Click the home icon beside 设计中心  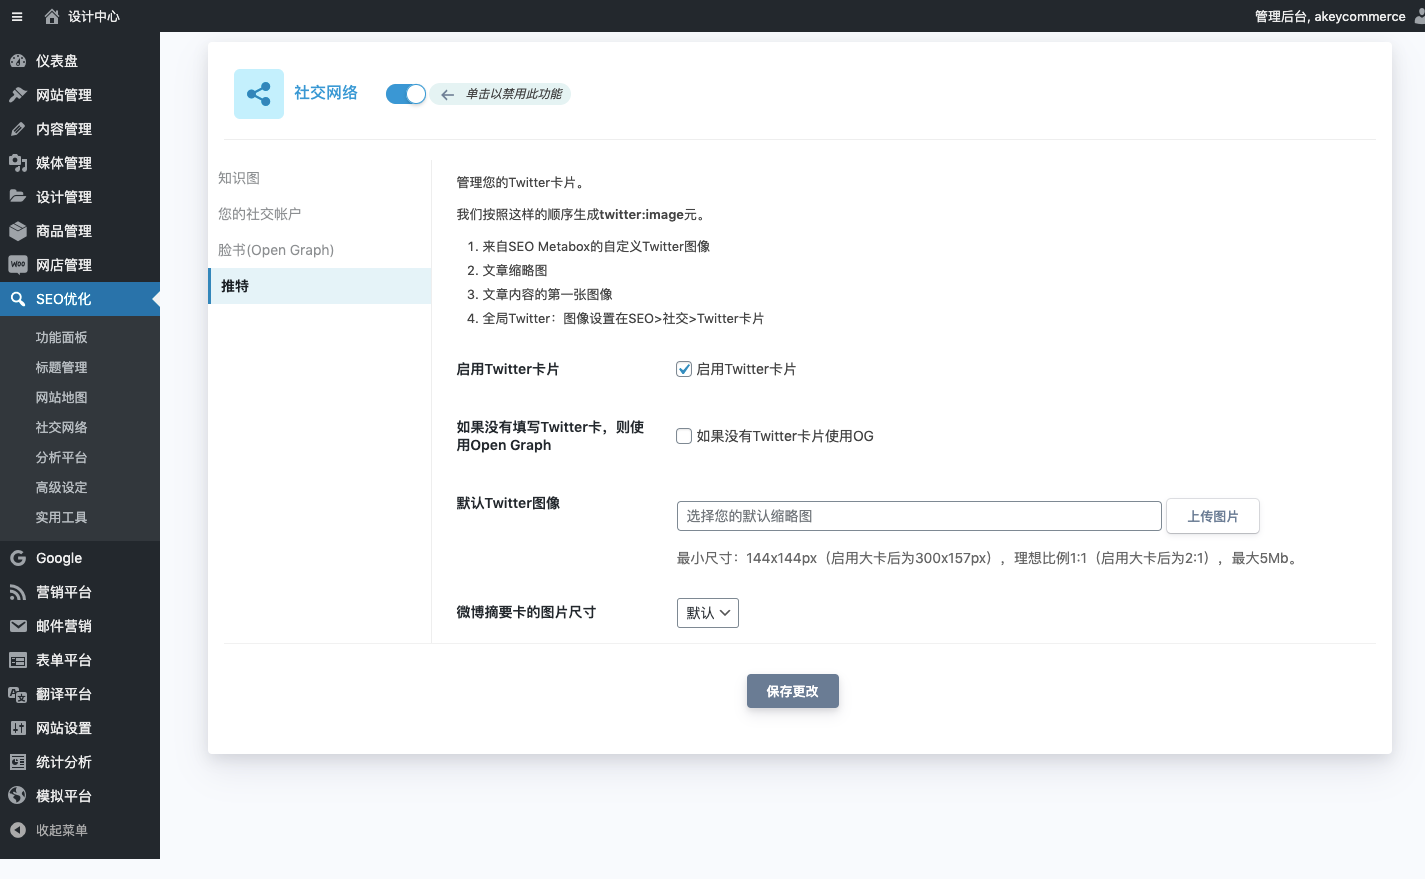pos(52,16)
